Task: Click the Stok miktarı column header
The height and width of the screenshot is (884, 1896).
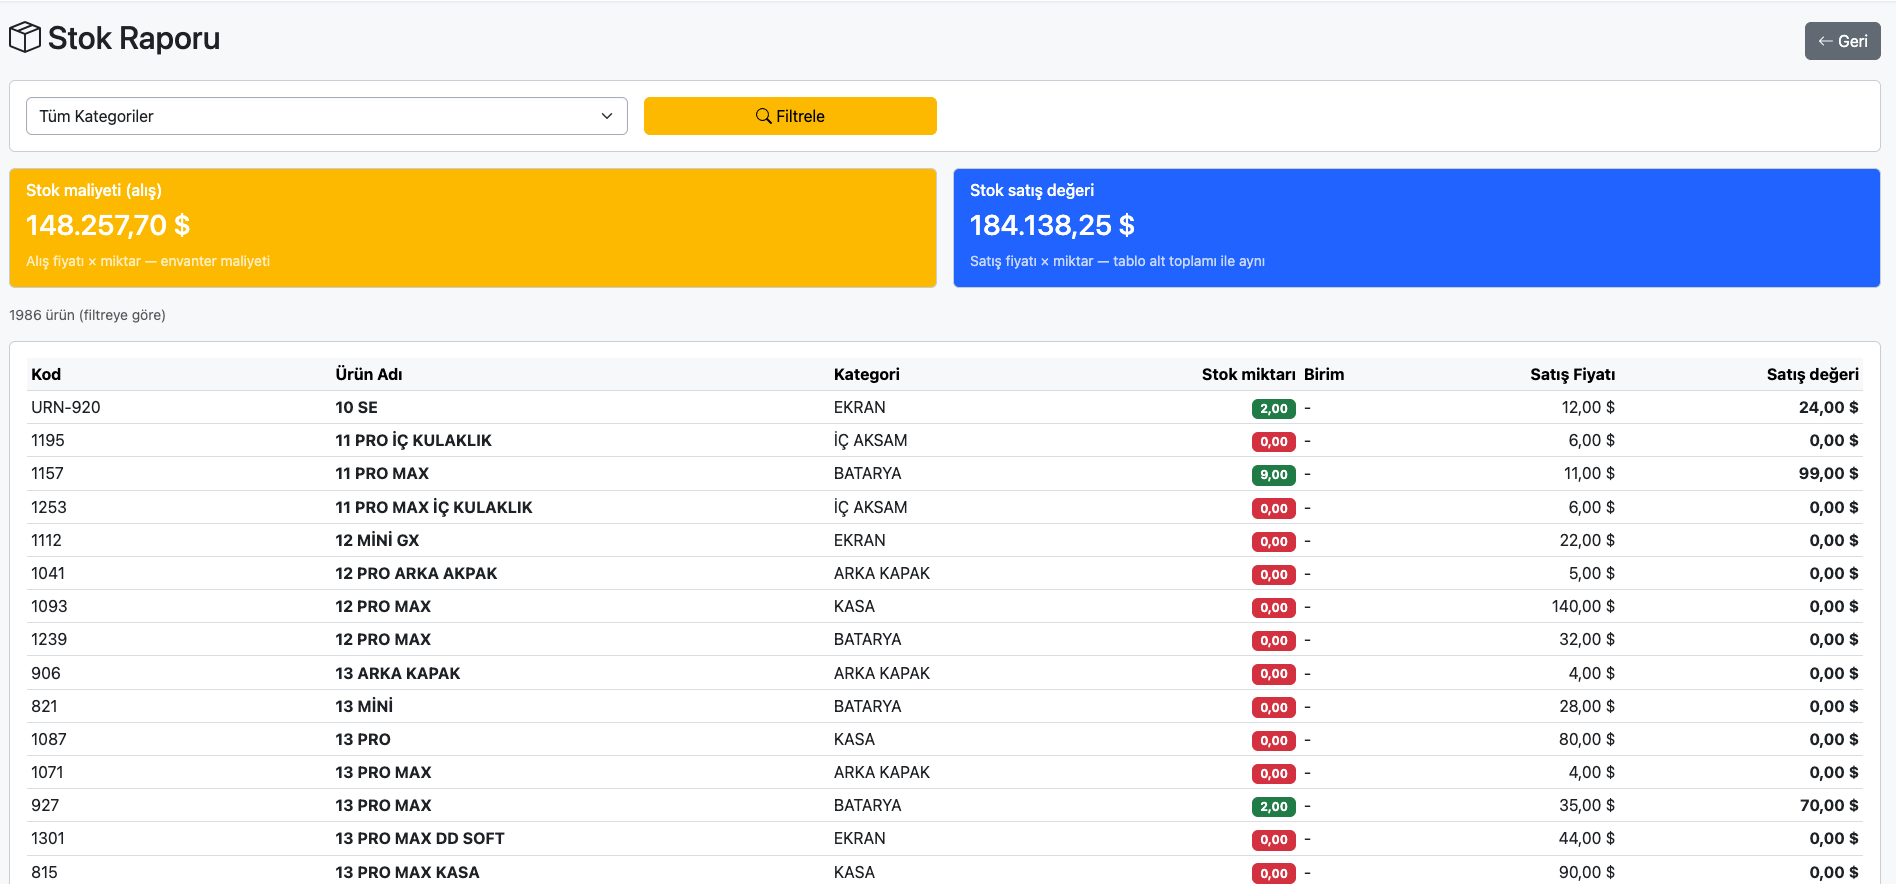Action: coord(1248,374)
